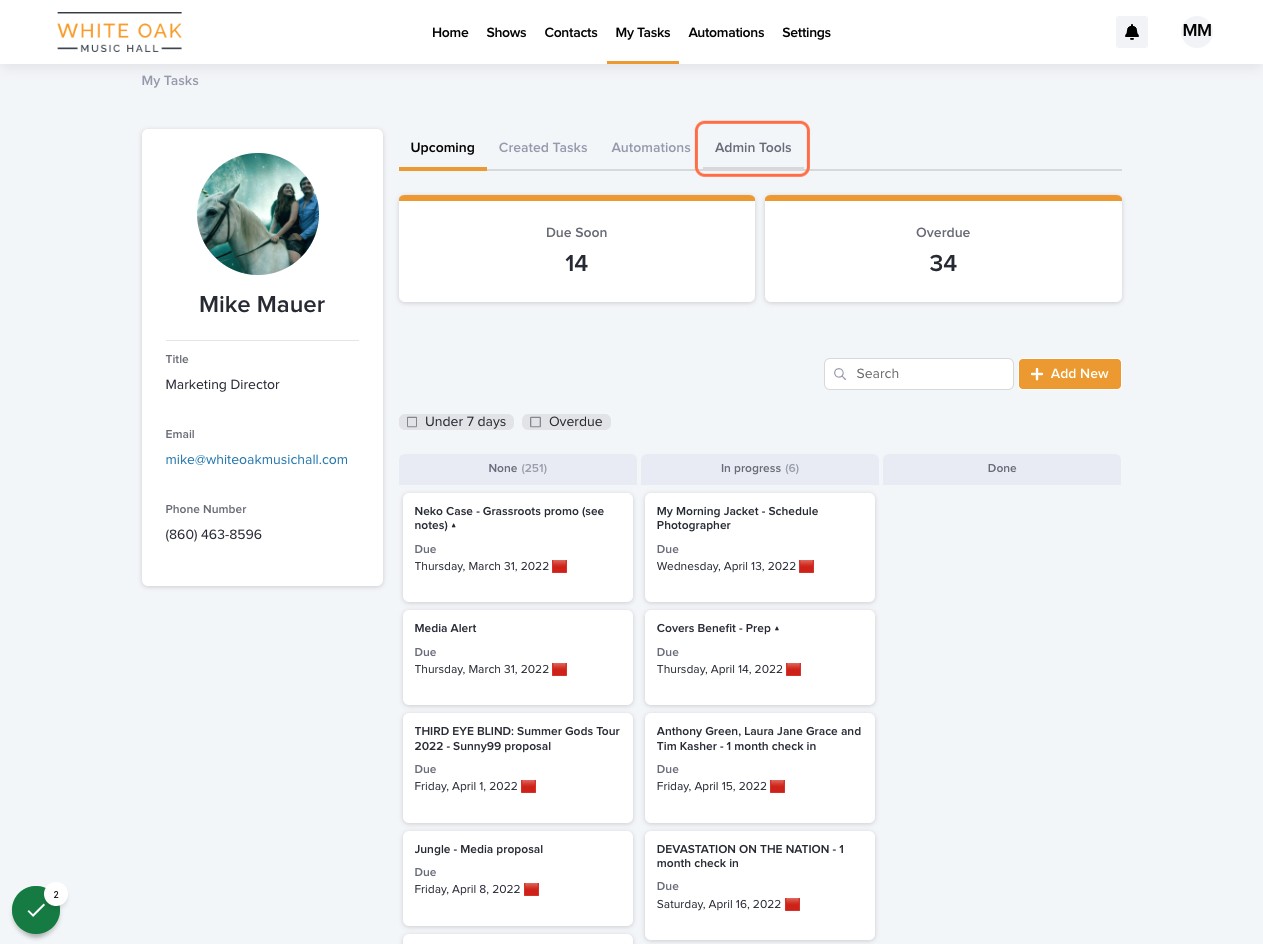Open the Overdue summary card
This screenshot has width=1263, height=944.
click(x=943, y=248)
